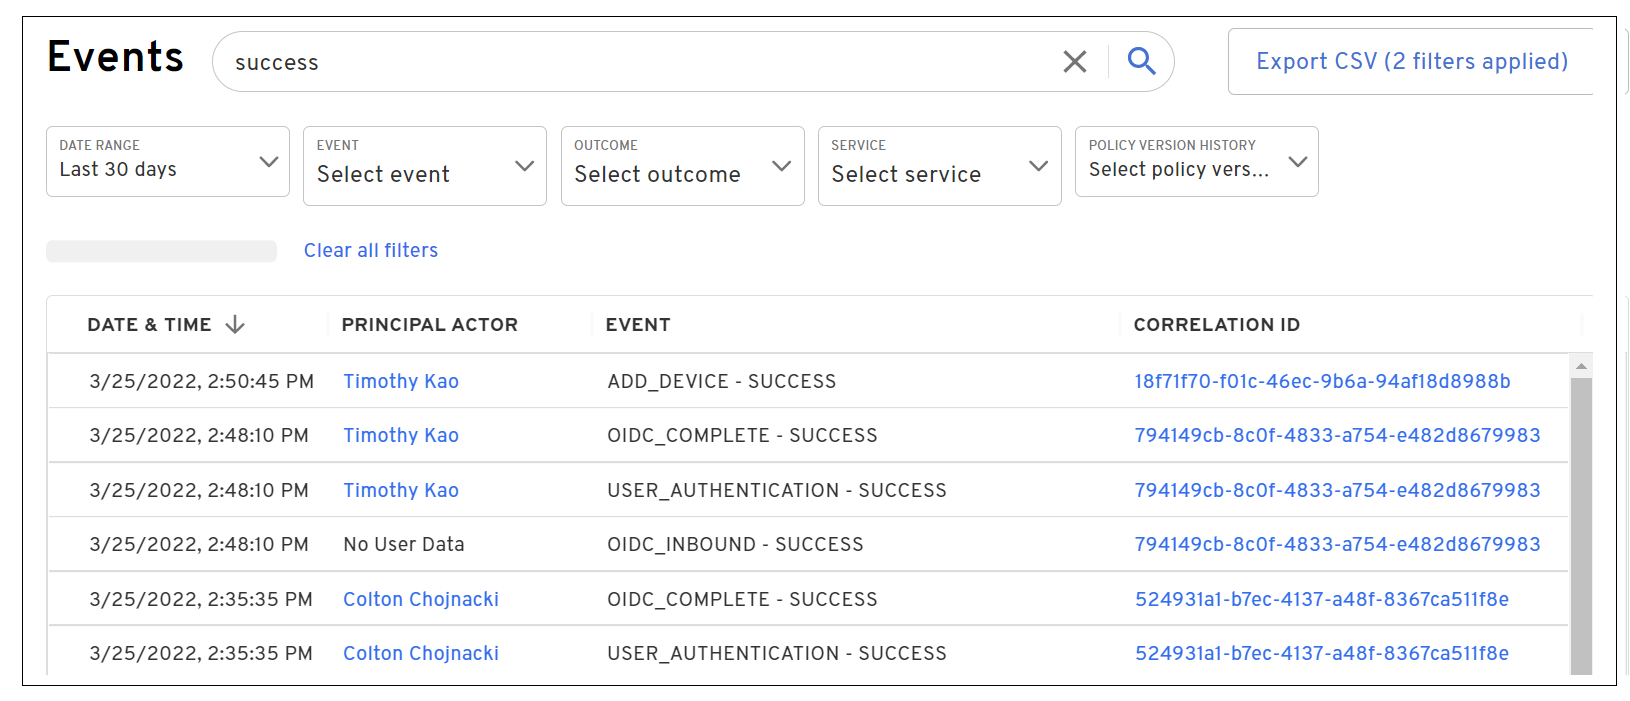The width and height of the screenshot is (1630, 701).
Task: Click the sort arrow beside Date & Time
Action: (x=235, y=325)
